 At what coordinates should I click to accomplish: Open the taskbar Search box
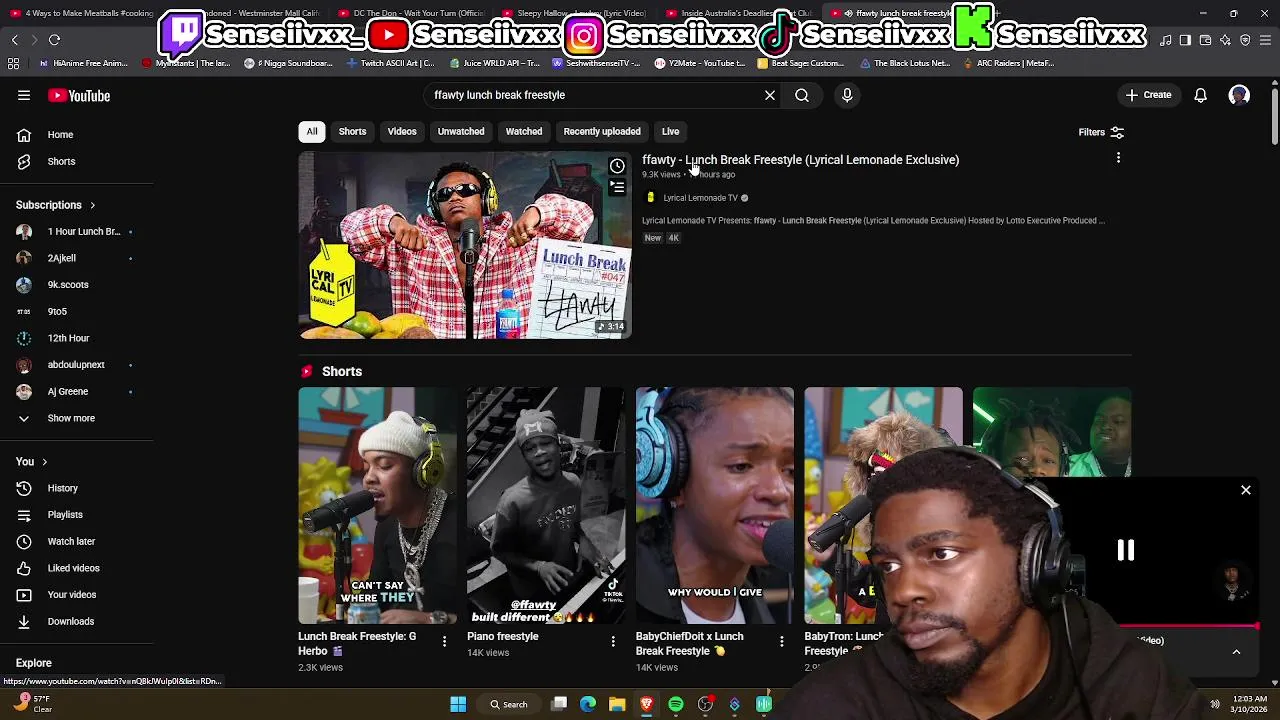pyautogui.click(x=507, y=704)
